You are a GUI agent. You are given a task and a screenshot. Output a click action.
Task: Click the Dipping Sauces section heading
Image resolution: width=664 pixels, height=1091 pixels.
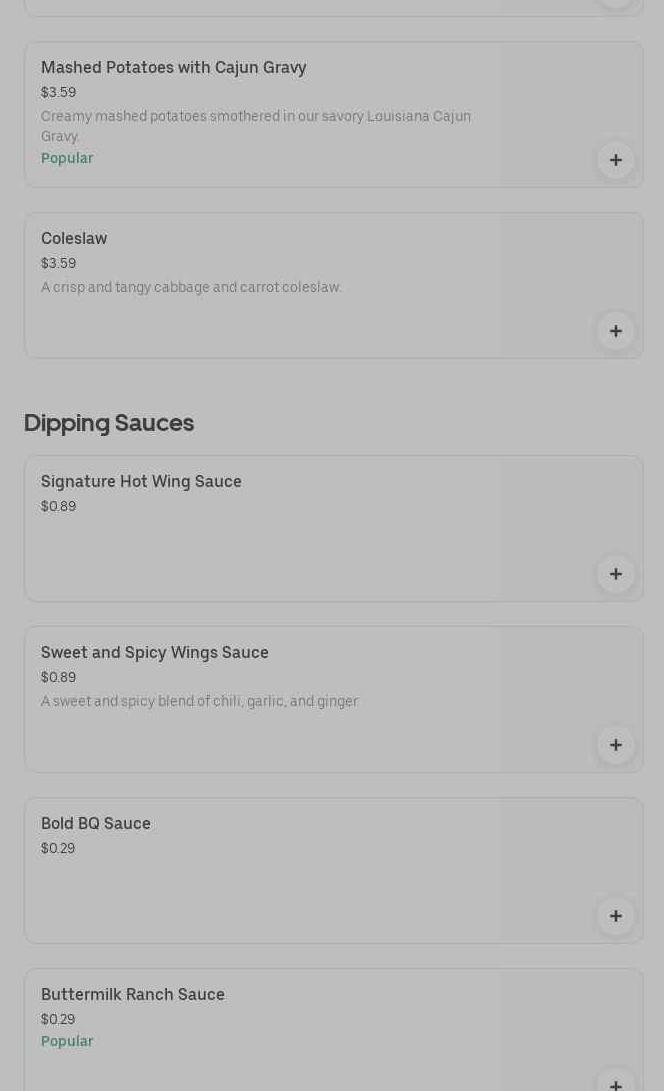[109, 423]
